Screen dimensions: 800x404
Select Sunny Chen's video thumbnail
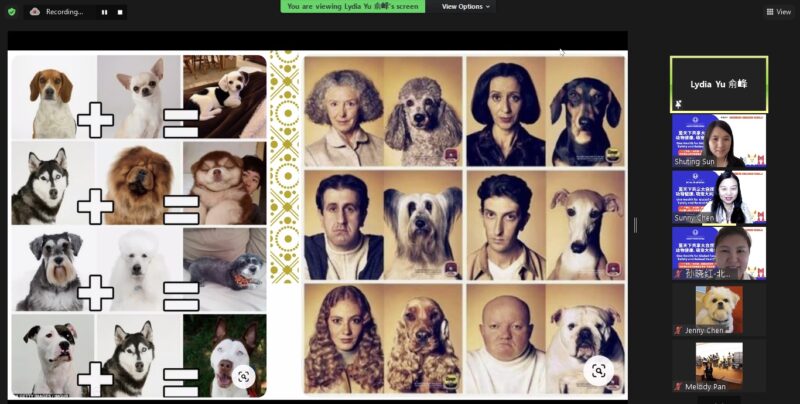(719, 197)
